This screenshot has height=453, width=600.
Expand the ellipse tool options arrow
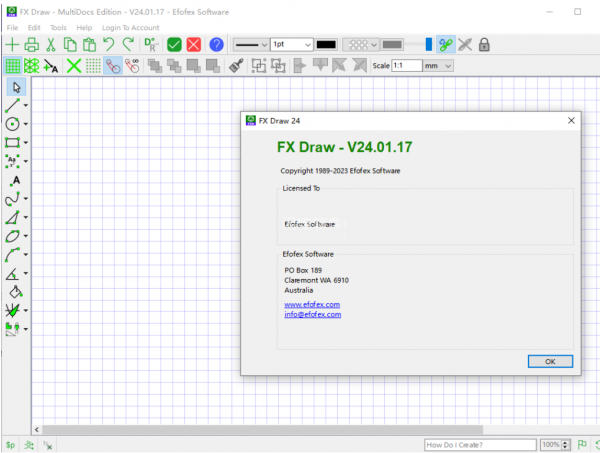tap(26, 236)
